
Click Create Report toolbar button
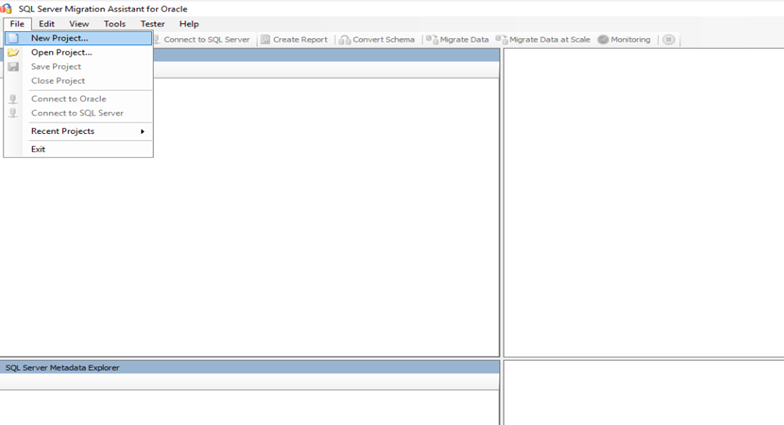(294, 40)
